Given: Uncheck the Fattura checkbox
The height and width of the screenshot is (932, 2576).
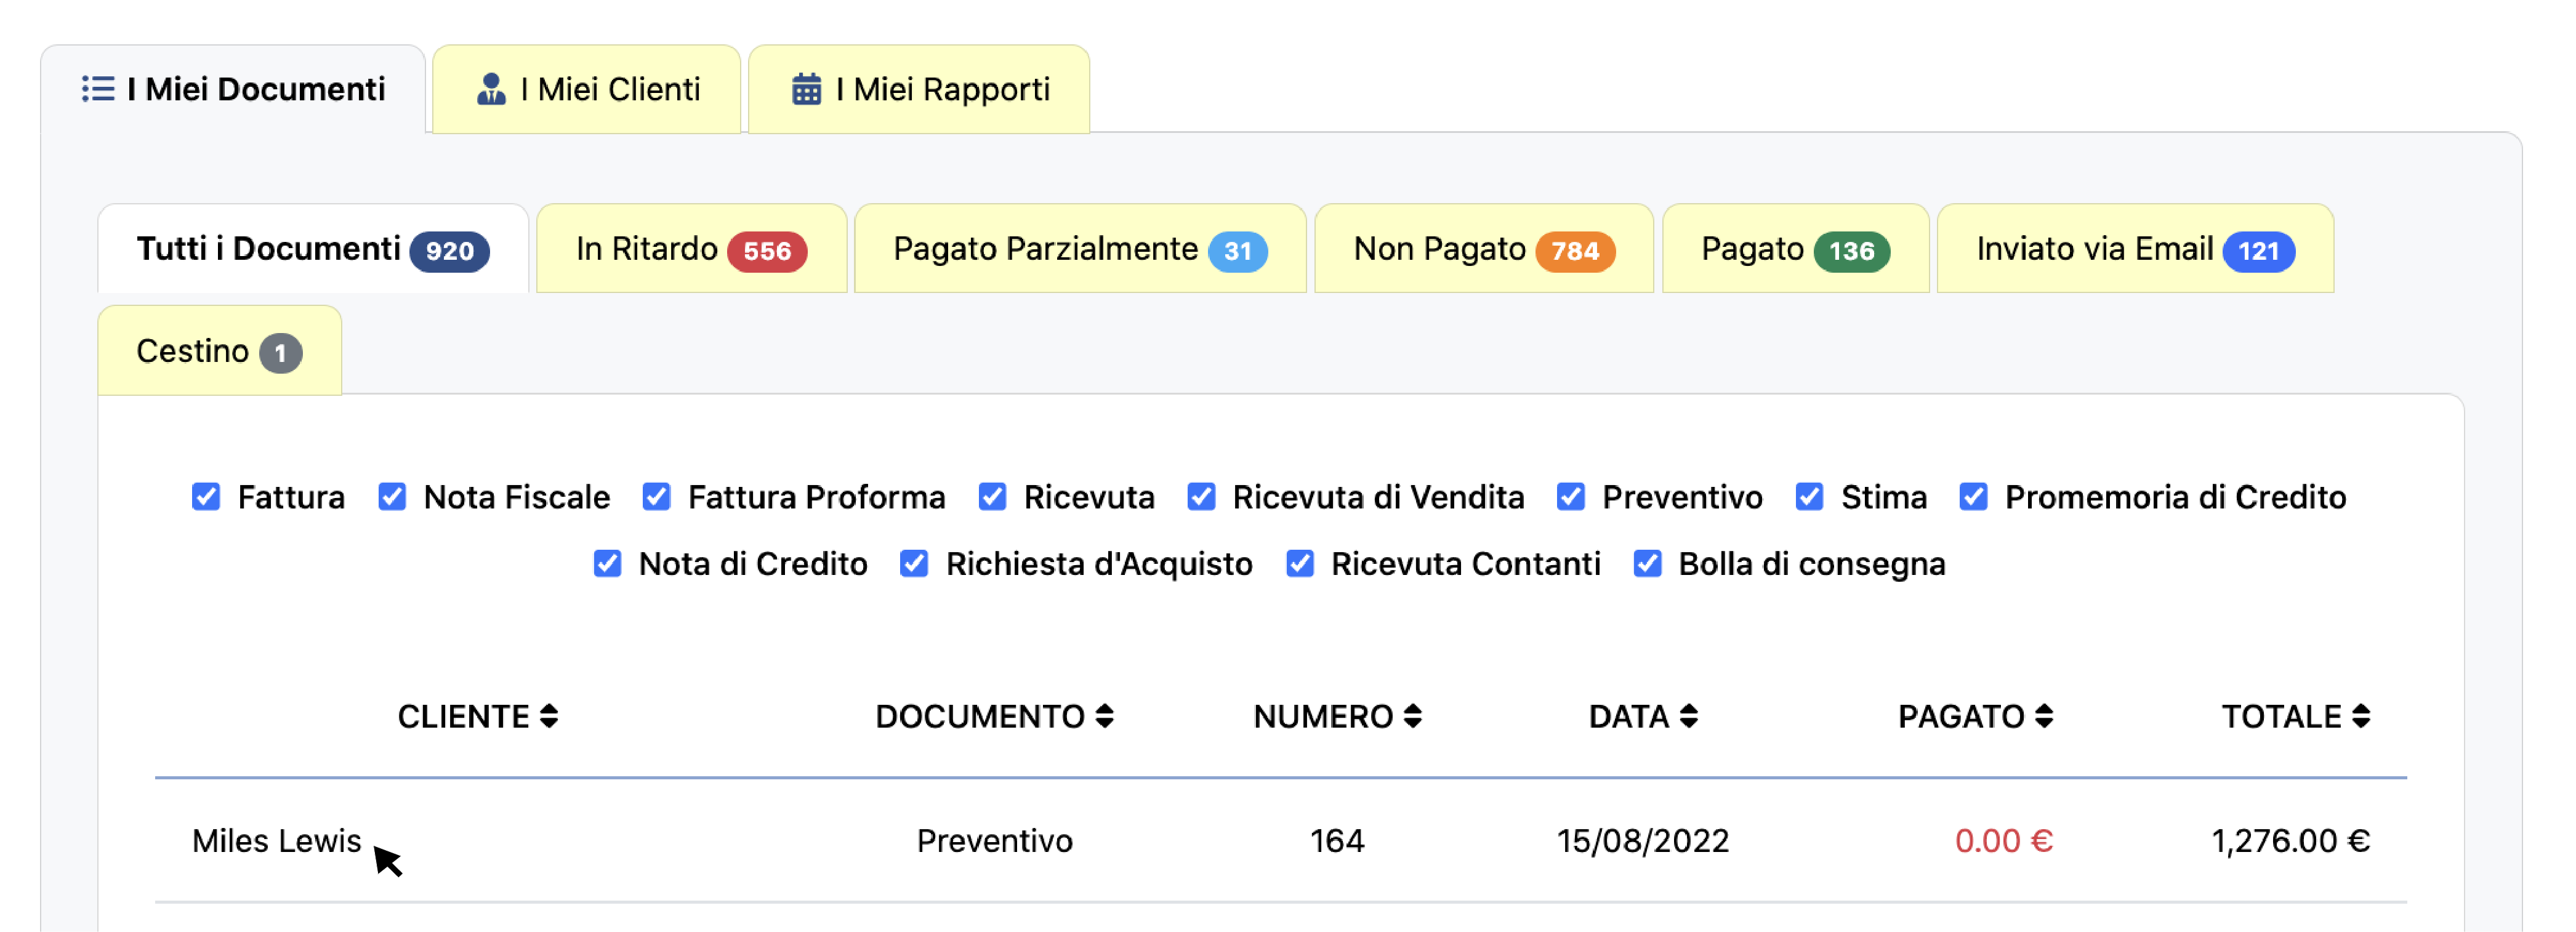Looking at the screenshot, I should pyautogui.click(x=206, y=497).
